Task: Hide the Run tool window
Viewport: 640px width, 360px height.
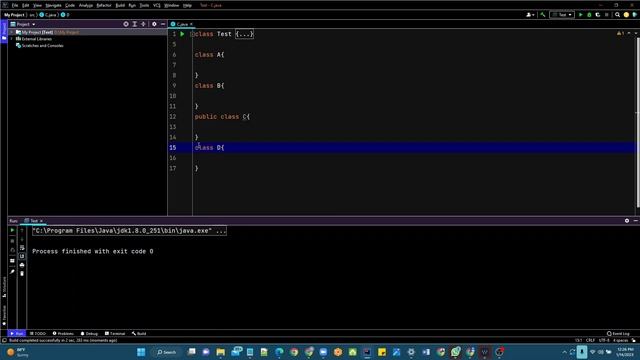Action: (x=636, y=221)
